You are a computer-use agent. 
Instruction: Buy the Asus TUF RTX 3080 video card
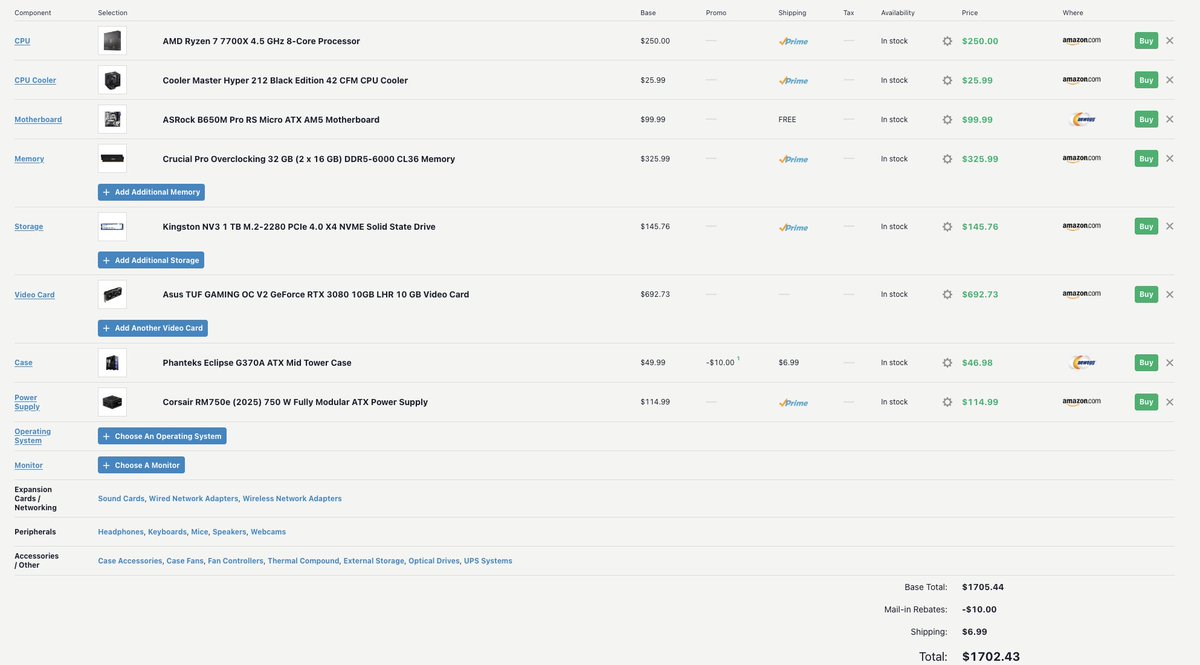click(1146, 294)
